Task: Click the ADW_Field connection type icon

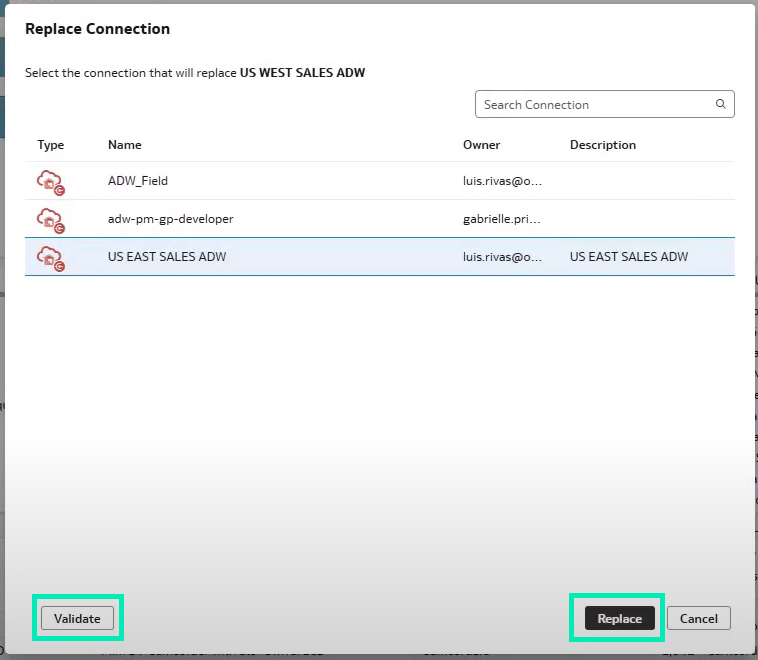Action: [50, 182]
